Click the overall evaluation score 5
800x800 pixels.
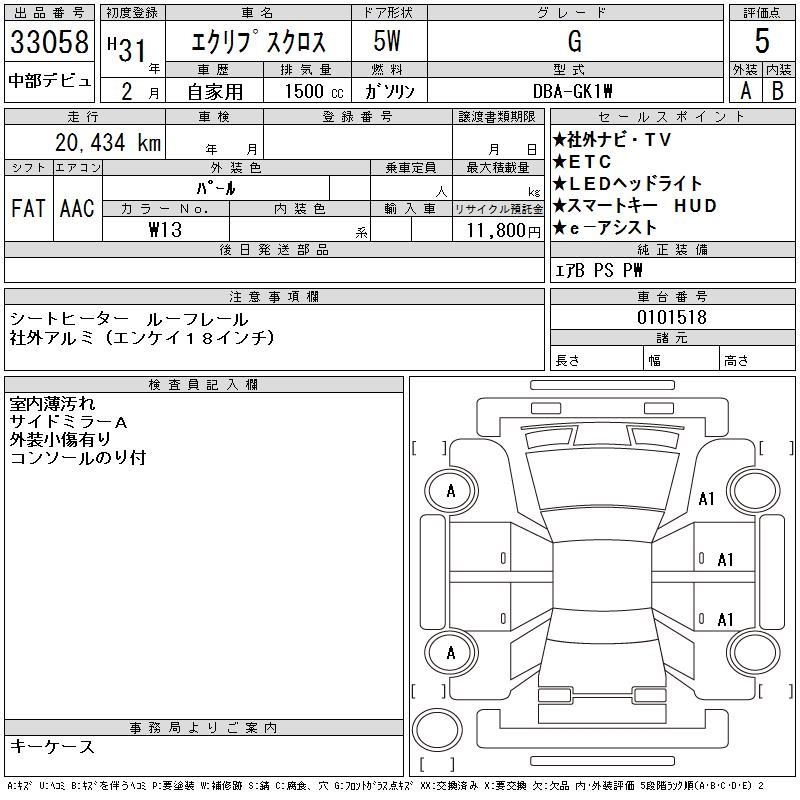[762, 41]
